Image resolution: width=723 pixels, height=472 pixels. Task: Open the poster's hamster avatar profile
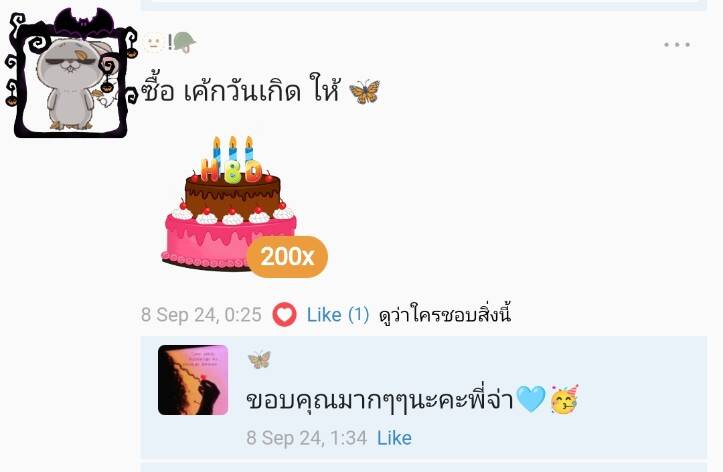click(71, 76)
